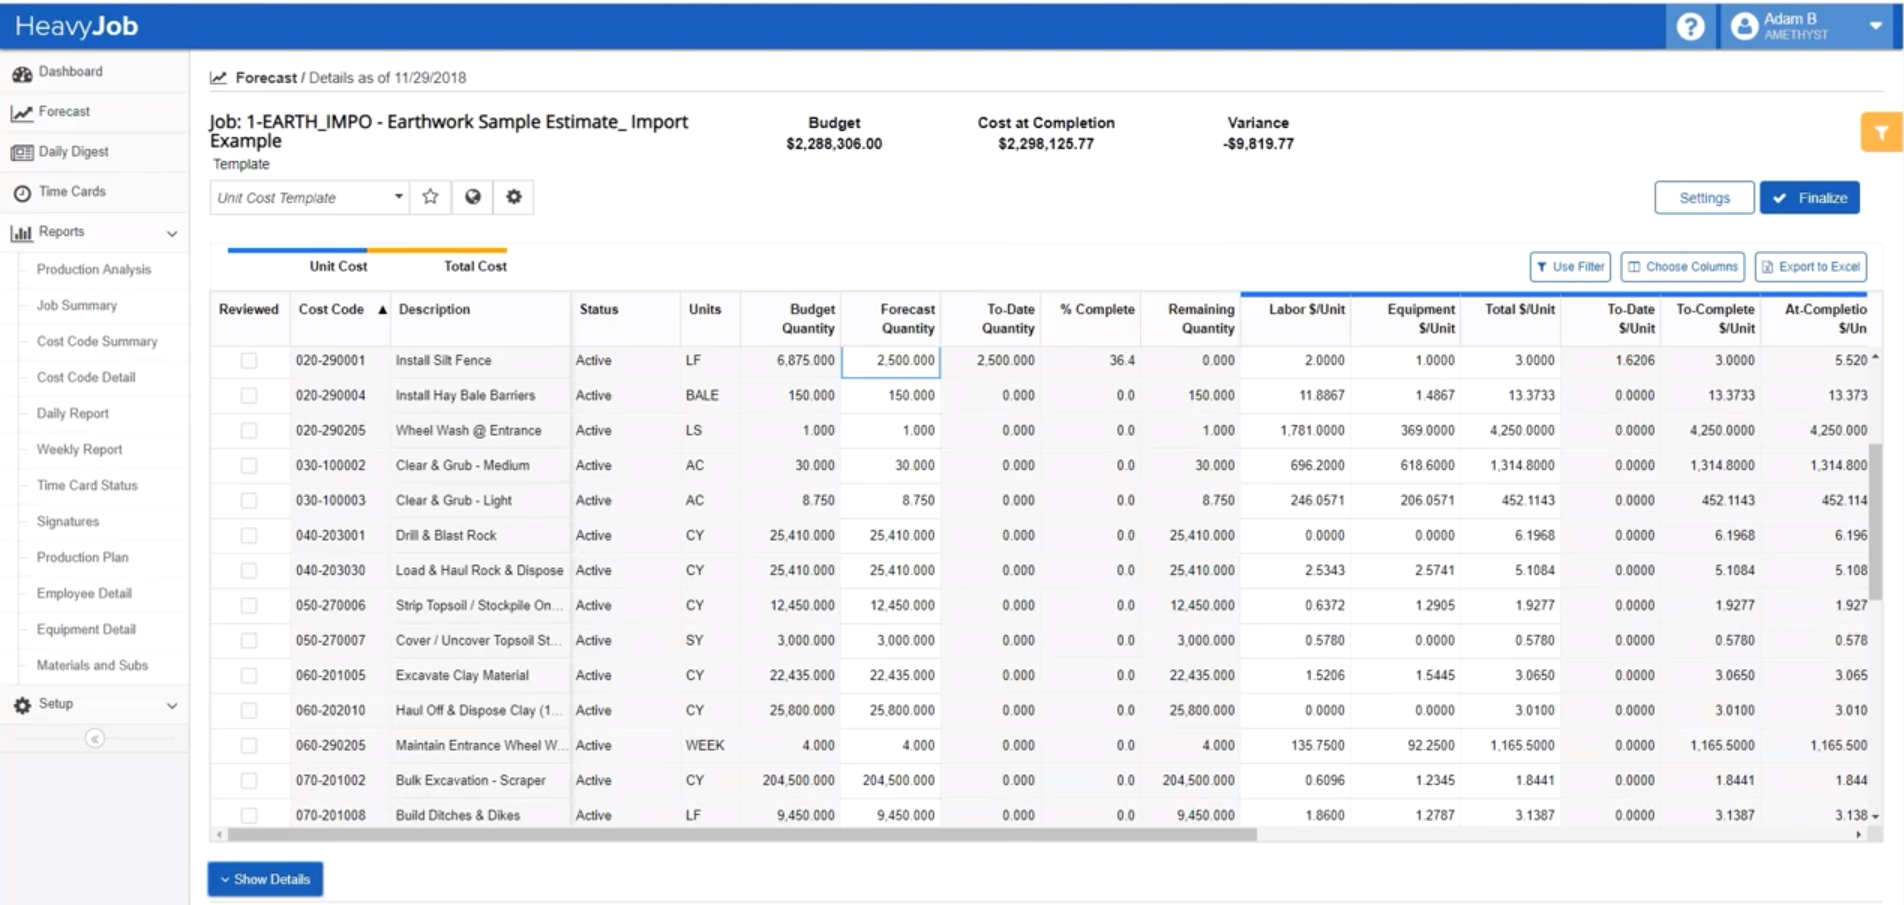Check the Reviewed box for Bulk Excavation - Scraper
Image resolution: width=1904 pixels, height=905 pixels.
tap(249, 780)
